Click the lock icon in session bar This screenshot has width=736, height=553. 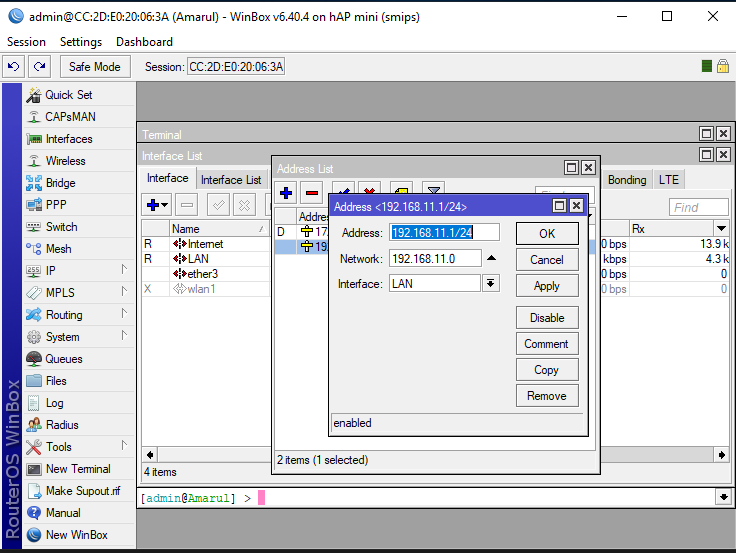tap(723, 66)
